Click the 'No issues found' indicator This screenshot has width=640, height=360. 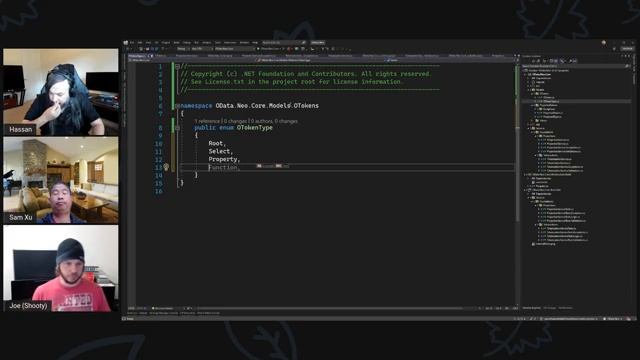click(162, 308)
